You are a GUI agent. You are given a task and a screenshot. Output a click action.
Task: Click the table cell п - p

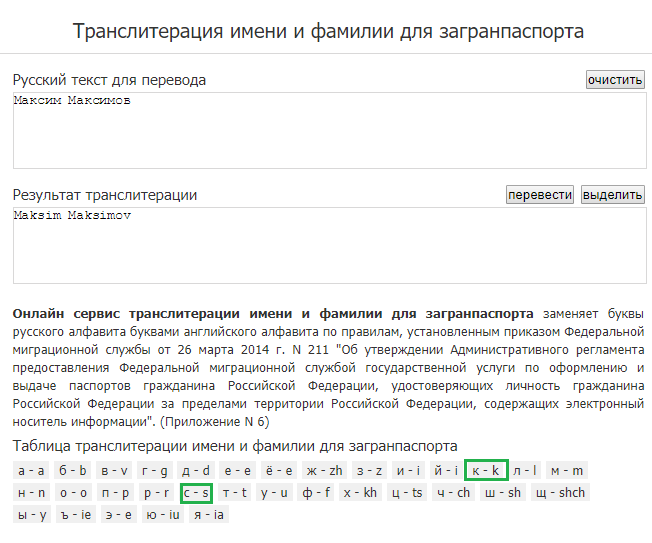point(116,493)
